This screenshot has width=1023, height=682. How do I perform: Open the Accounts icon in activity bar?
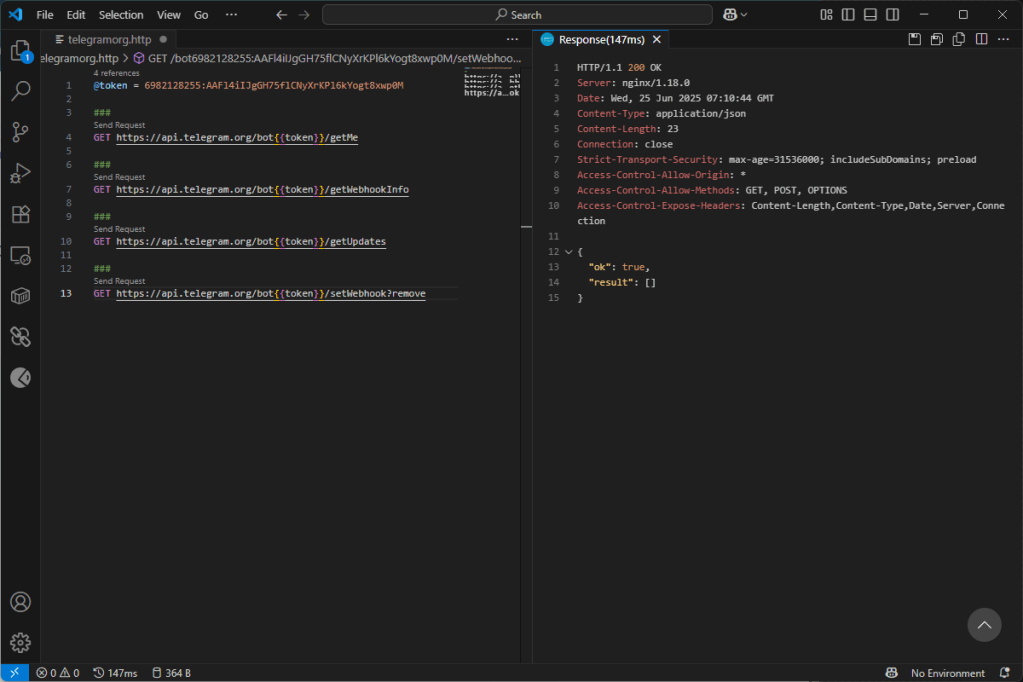[x=20, y=602]
